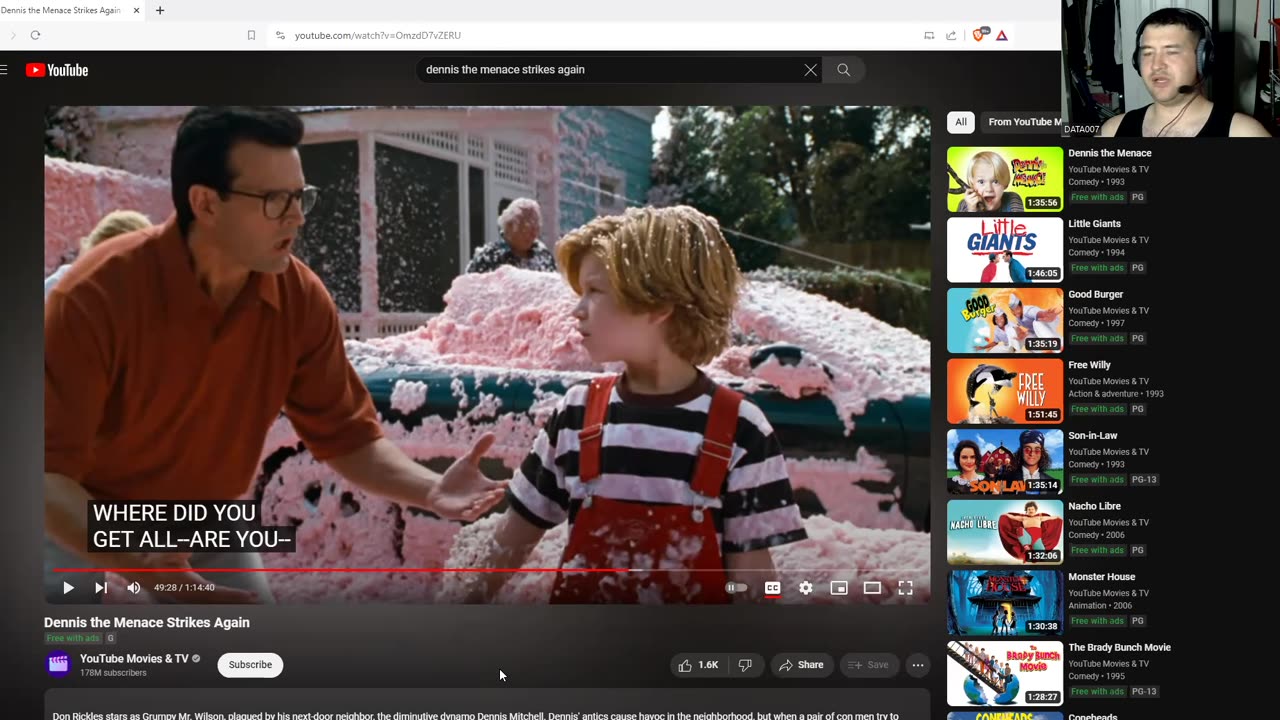
Task: Click the Monster House title
Action: (x=1101, y=577)
